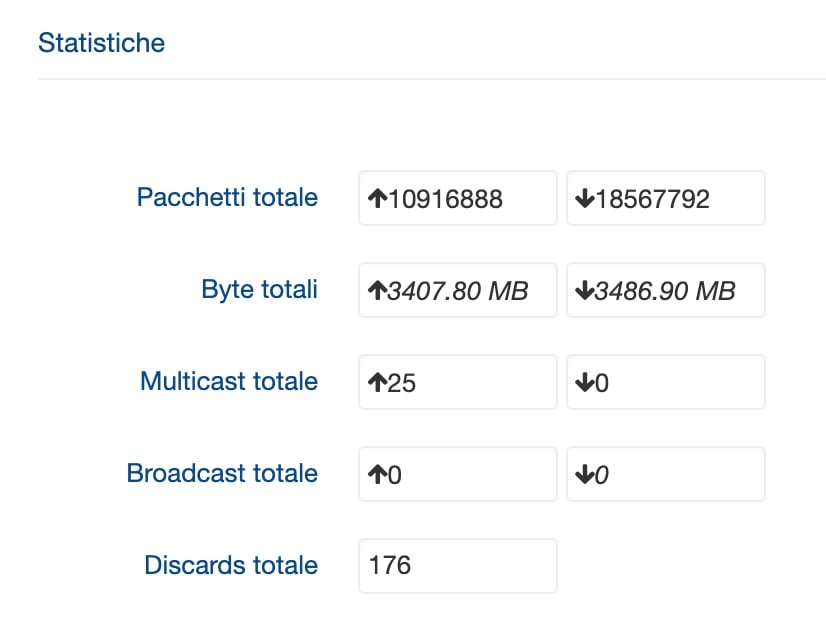This screenshot has height=636, width=826.
Task: Focus the Discards totale field showing 176
Action: coord(457,566)
